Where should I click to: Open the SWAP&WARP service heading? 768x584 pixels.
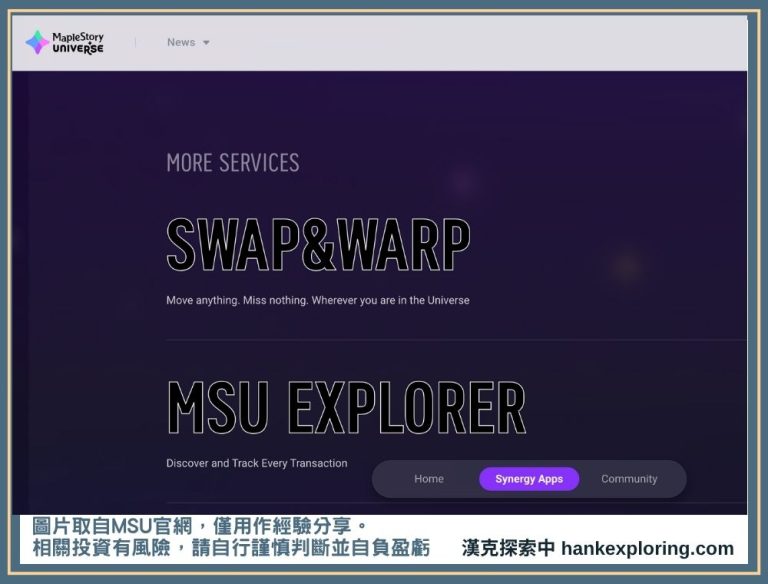(x=317, y=245)
